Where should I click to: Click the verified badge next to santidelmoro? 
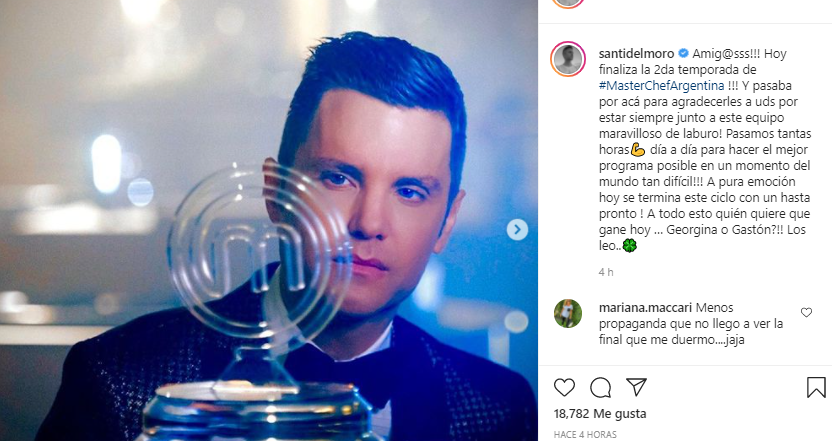pyautogui.click(x=683, y=53)
